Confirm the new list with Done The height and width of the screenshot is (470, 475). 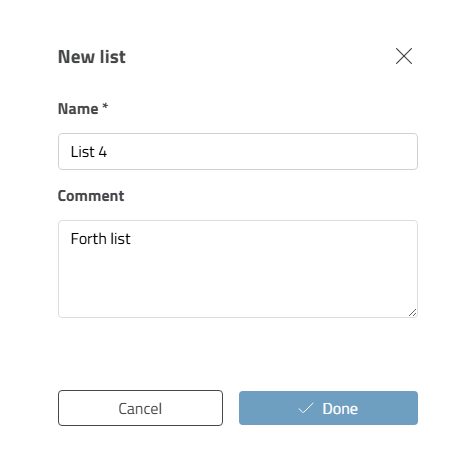coord(328,408)
